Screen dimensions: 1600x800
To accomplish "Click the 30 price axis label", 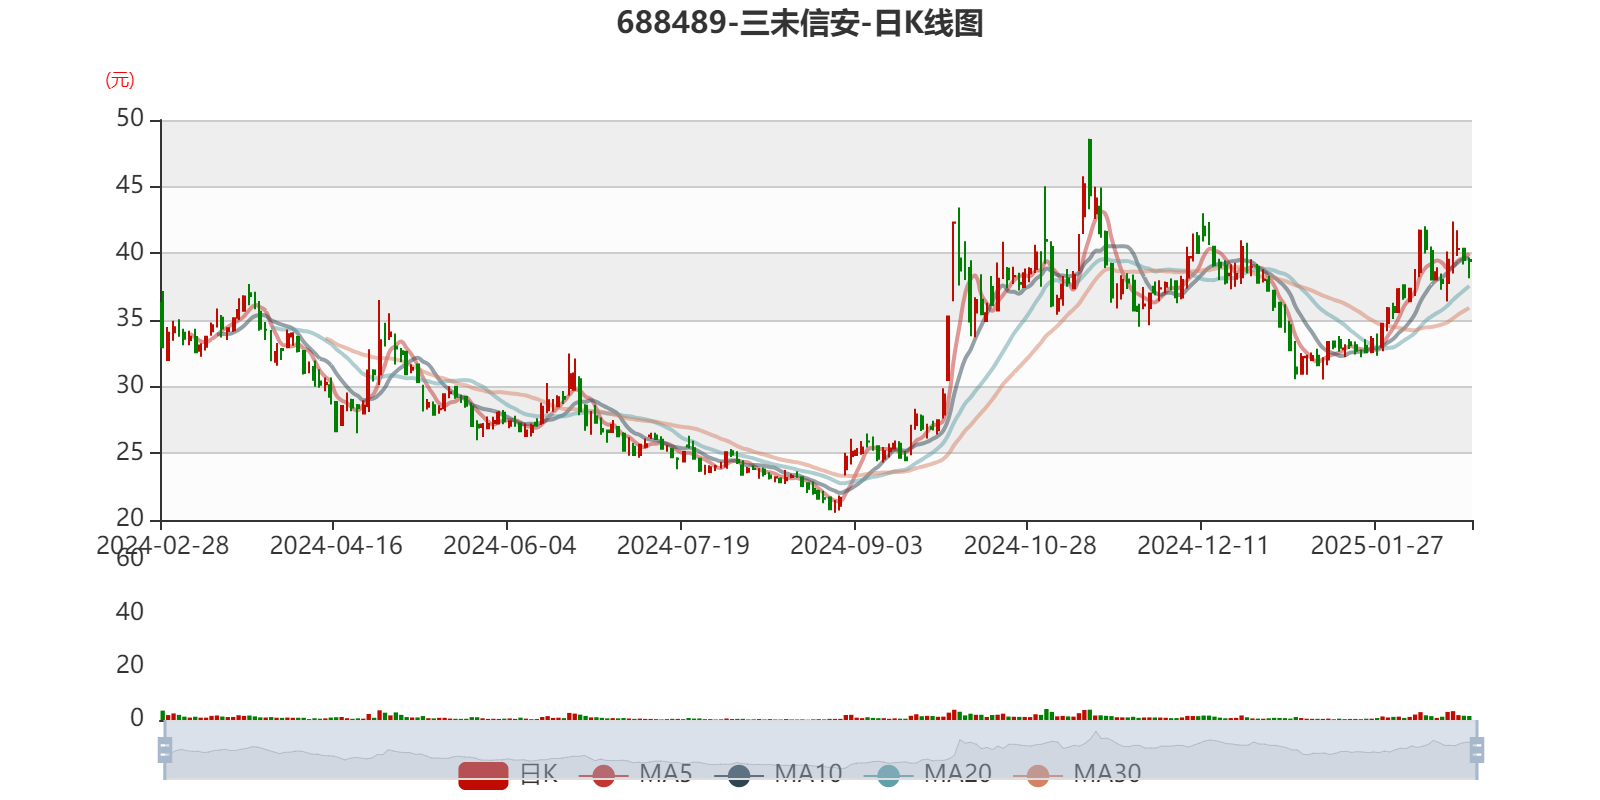I will point(130,385).
